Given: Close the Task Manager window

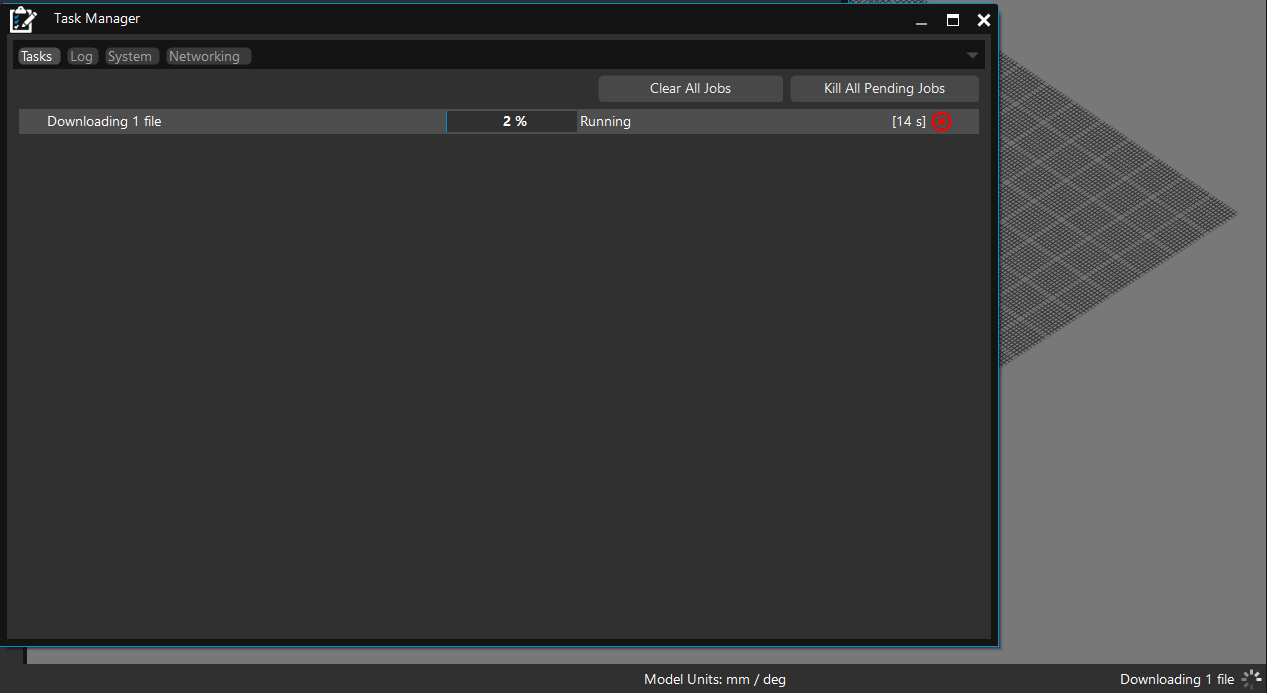Looking at the screenshot, I should click(984, 20).
